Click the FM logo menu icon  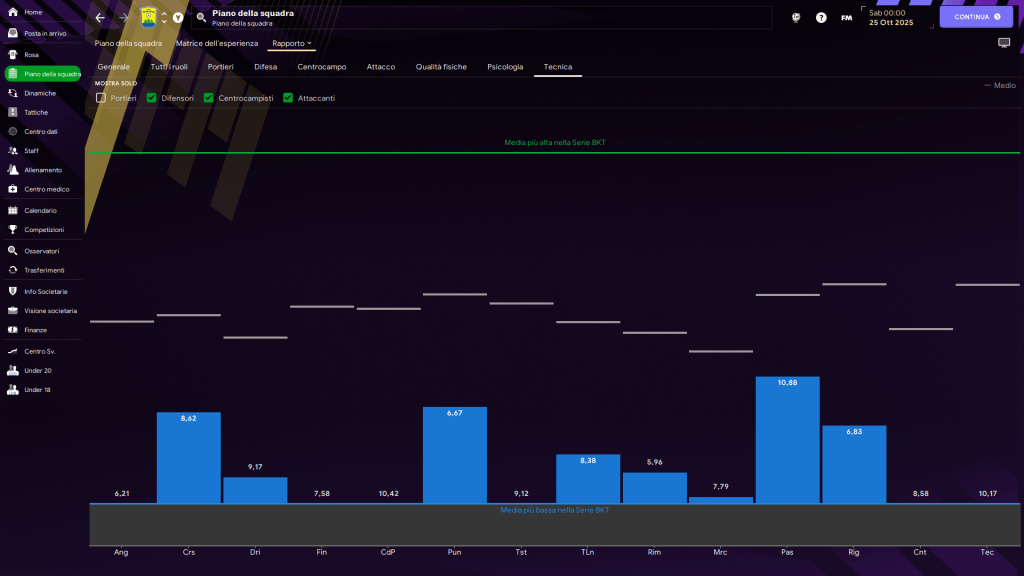[847, 18]
